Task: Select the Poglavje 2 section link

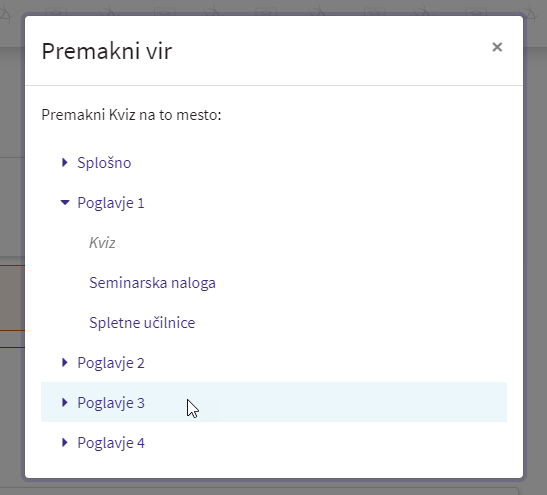Action: point(111,363)
